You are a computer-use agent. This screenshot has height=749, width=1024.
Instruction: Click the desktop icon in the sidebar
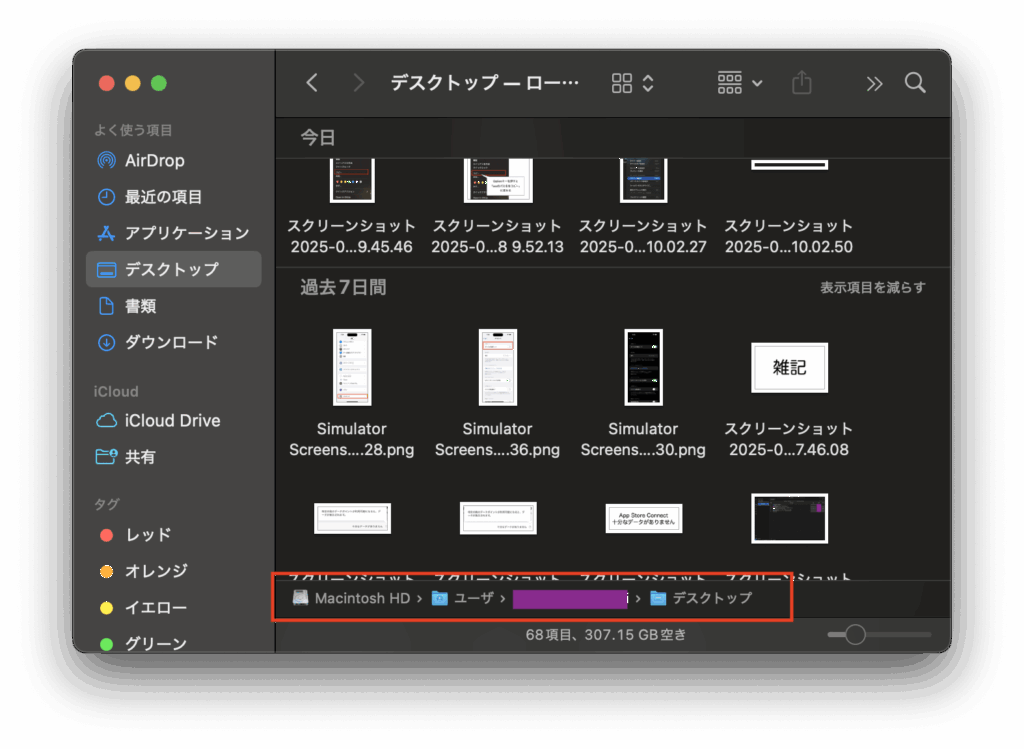(106, 269)
